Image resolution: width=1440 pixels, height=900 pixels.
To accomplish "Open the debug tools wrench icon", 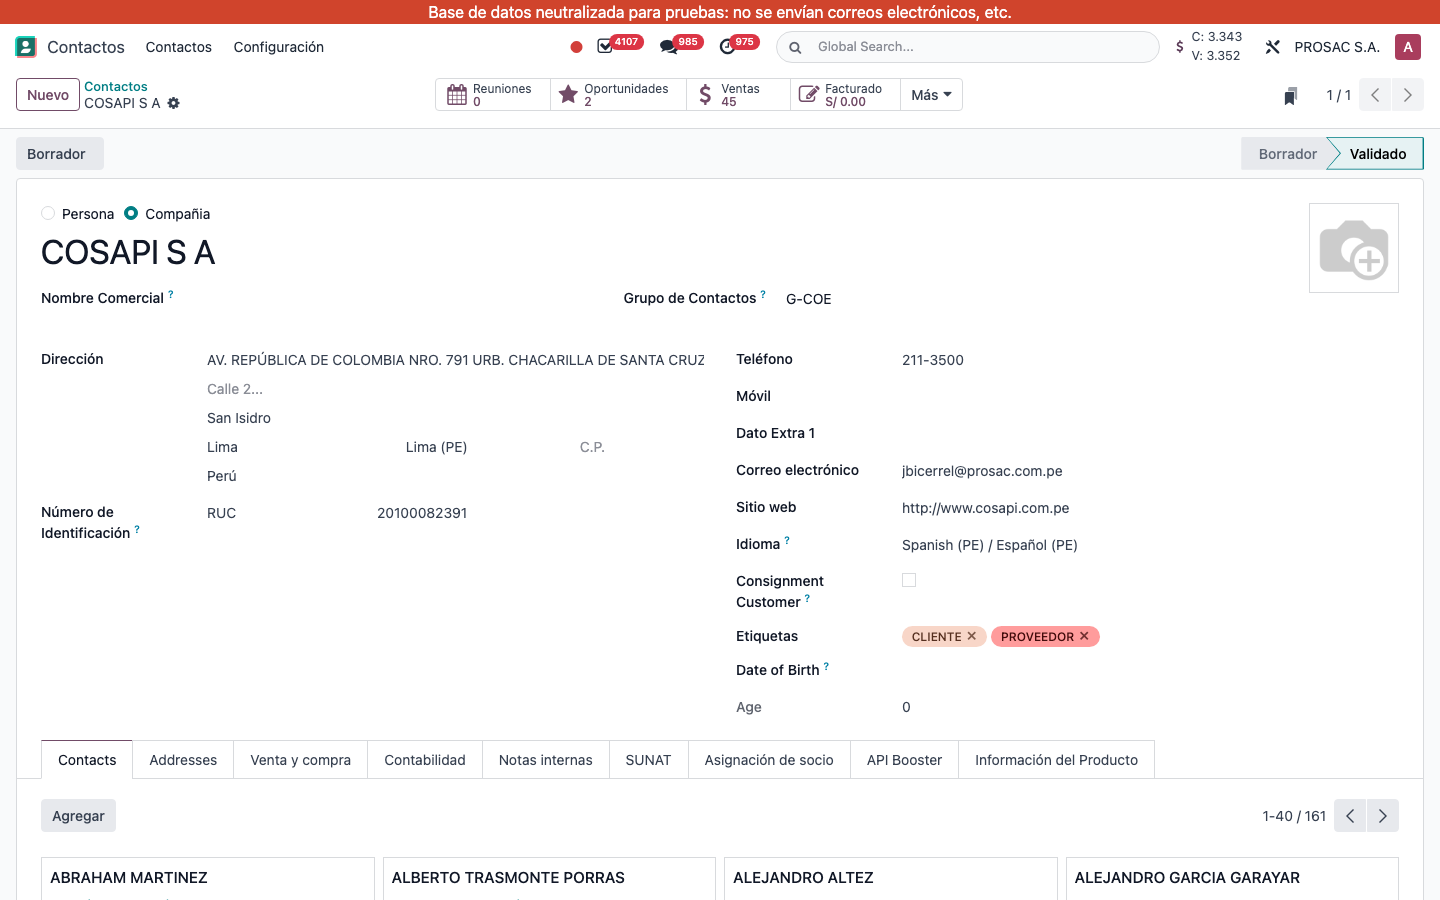I will click(x=1273, y=47).
